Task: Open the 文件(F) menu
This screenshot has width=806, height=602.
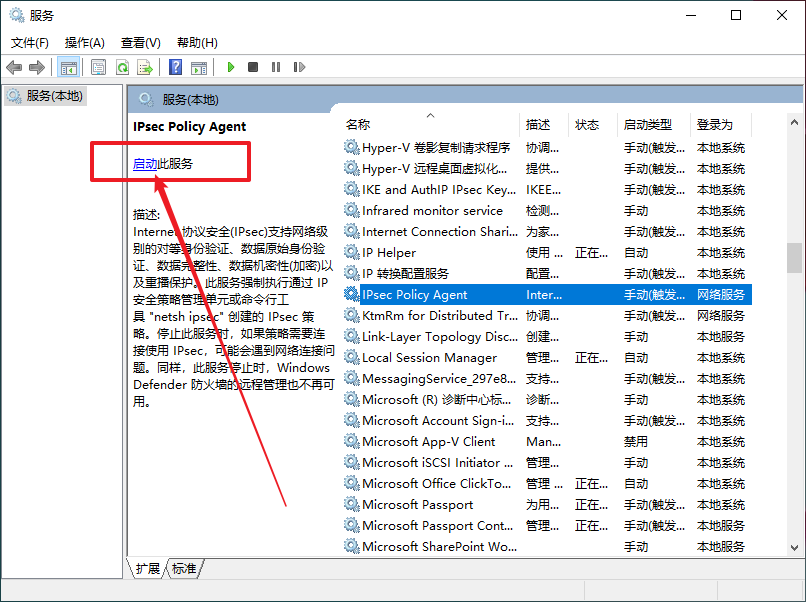Action: click(30, 43)
